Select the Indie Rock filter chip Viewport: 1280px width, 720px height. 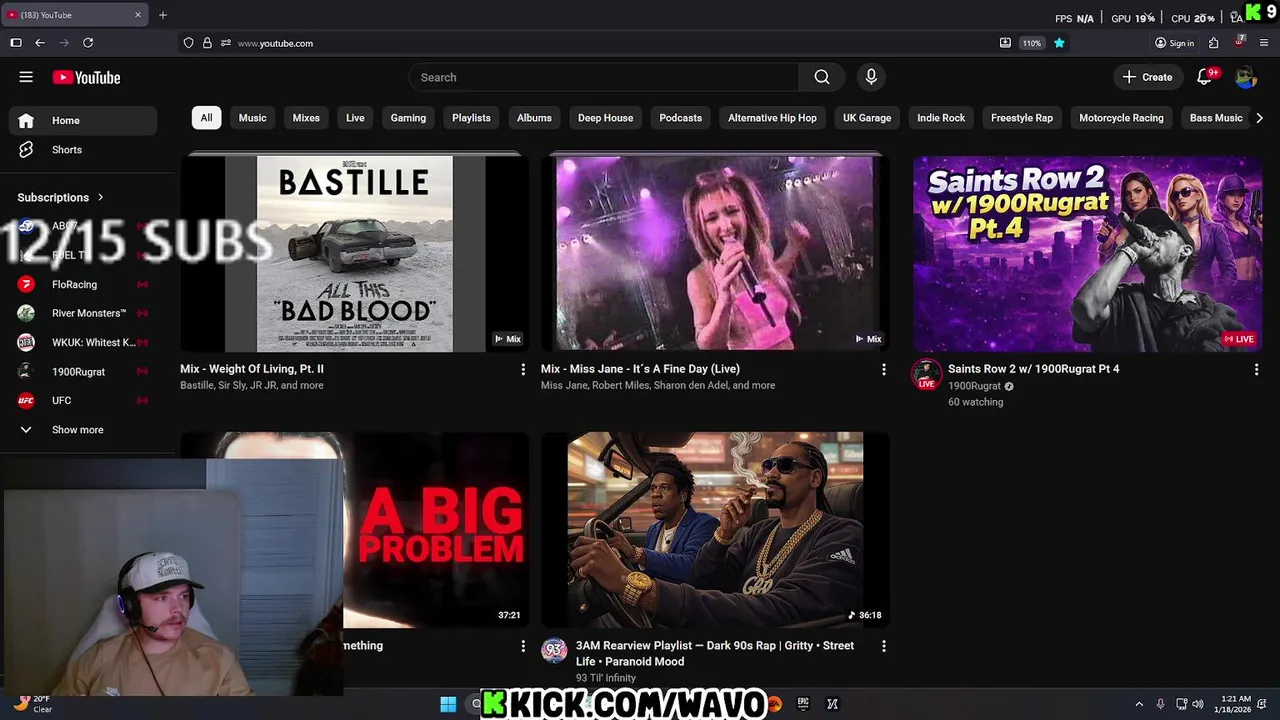(941, 118)
